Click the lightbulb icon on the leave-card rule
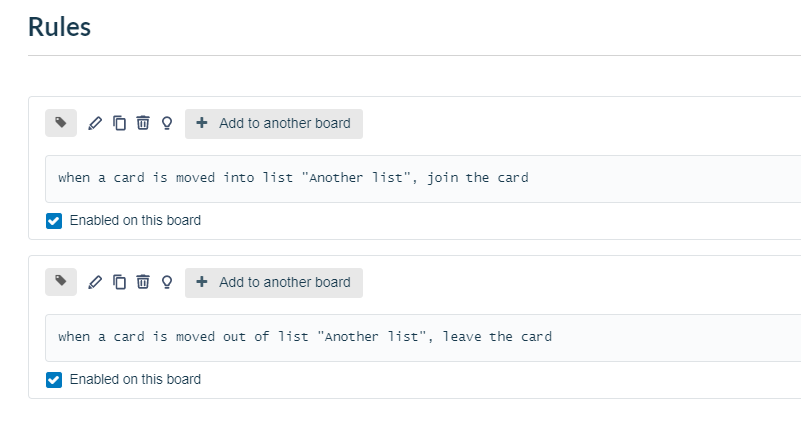 click(x=167, y=282)
